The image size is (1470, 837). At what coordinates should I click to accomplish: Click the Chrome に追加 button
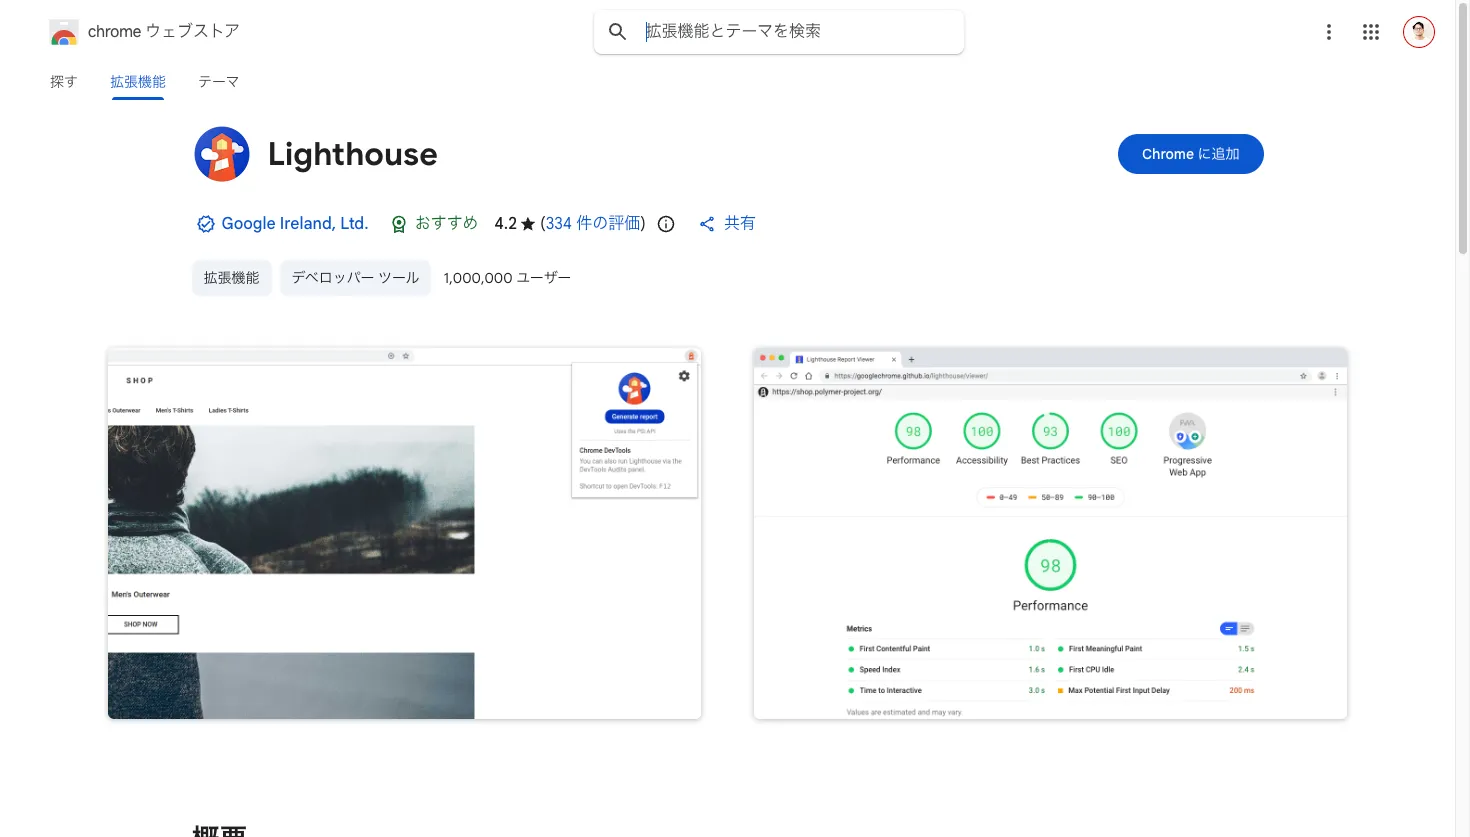click(x=1191, y=154)
